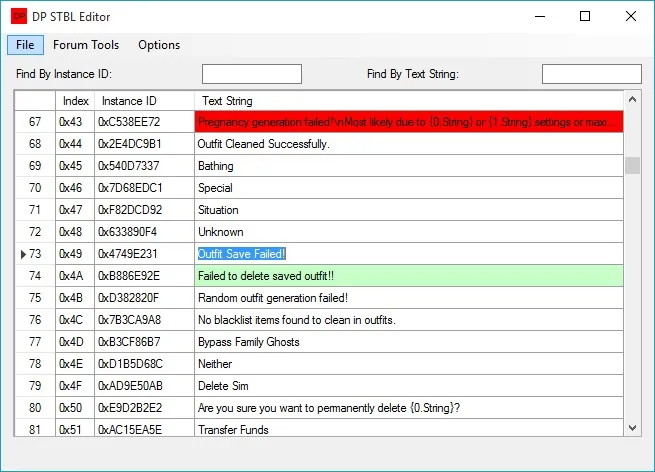Select the Bypass Family Ghosts cell
This screenshot has width=655, height=472.
click(409, 342)
